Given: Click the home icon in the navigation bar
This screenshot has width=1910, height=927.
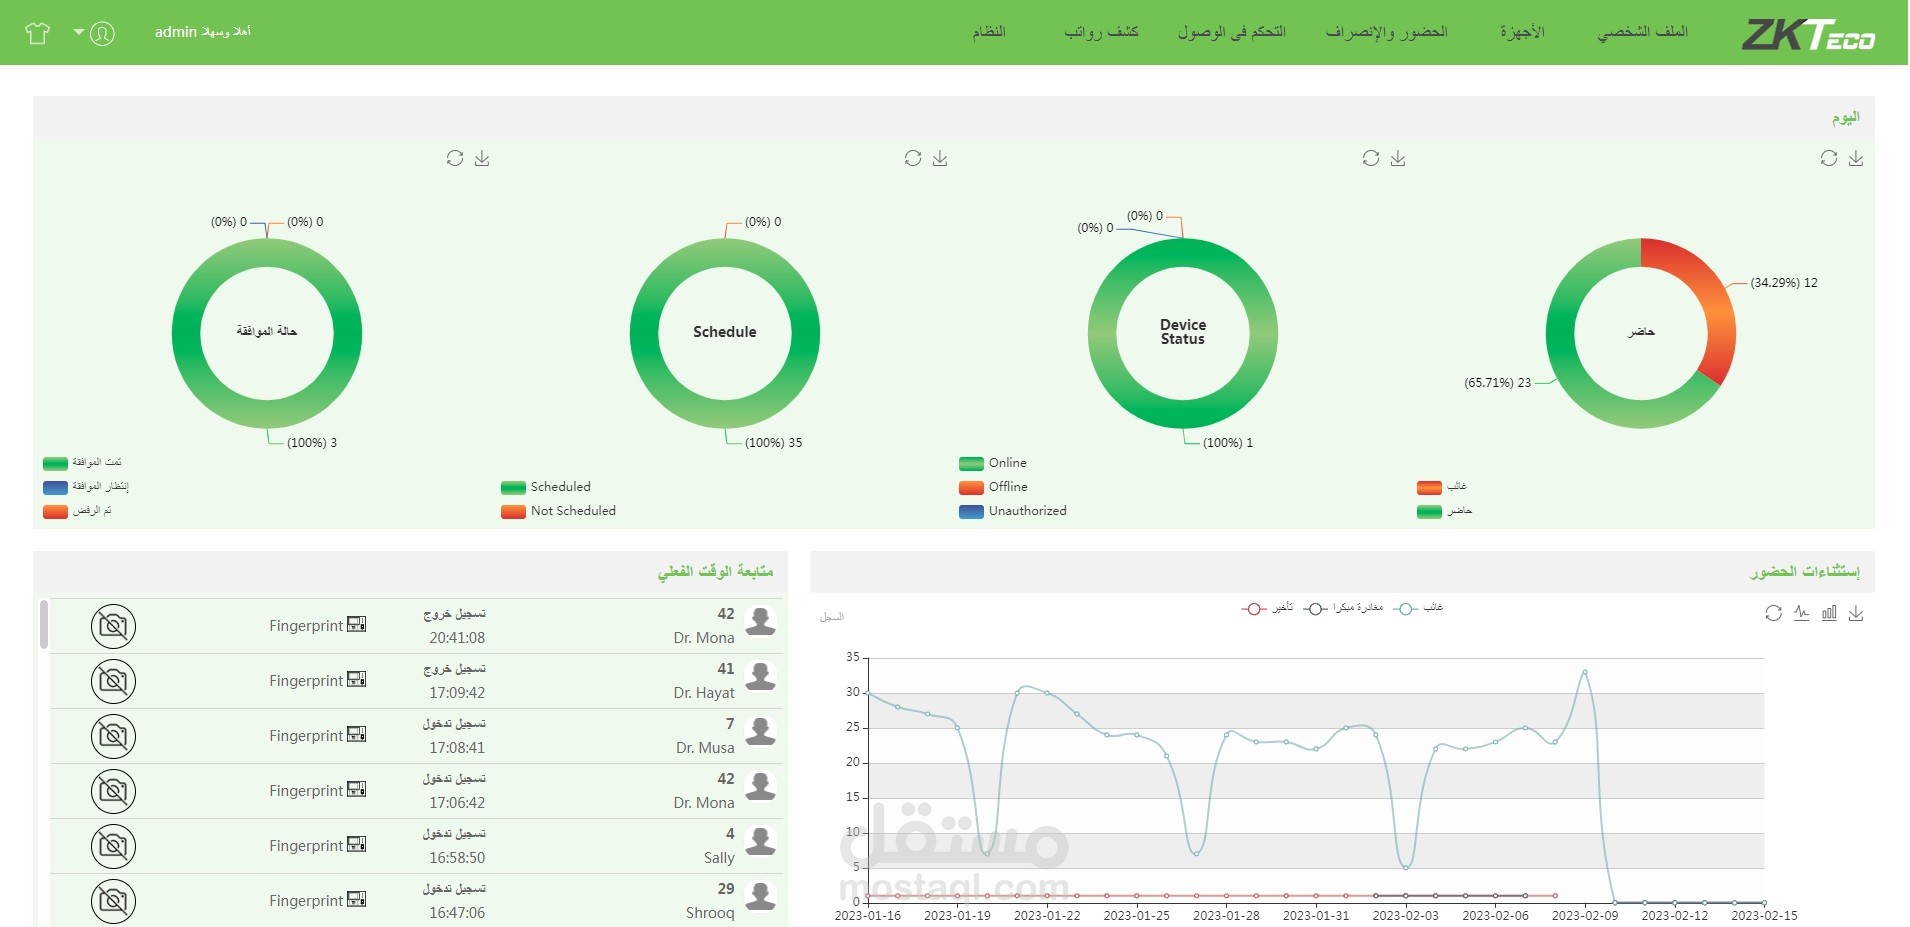Looking at the screenshot, I should point(38,31).
